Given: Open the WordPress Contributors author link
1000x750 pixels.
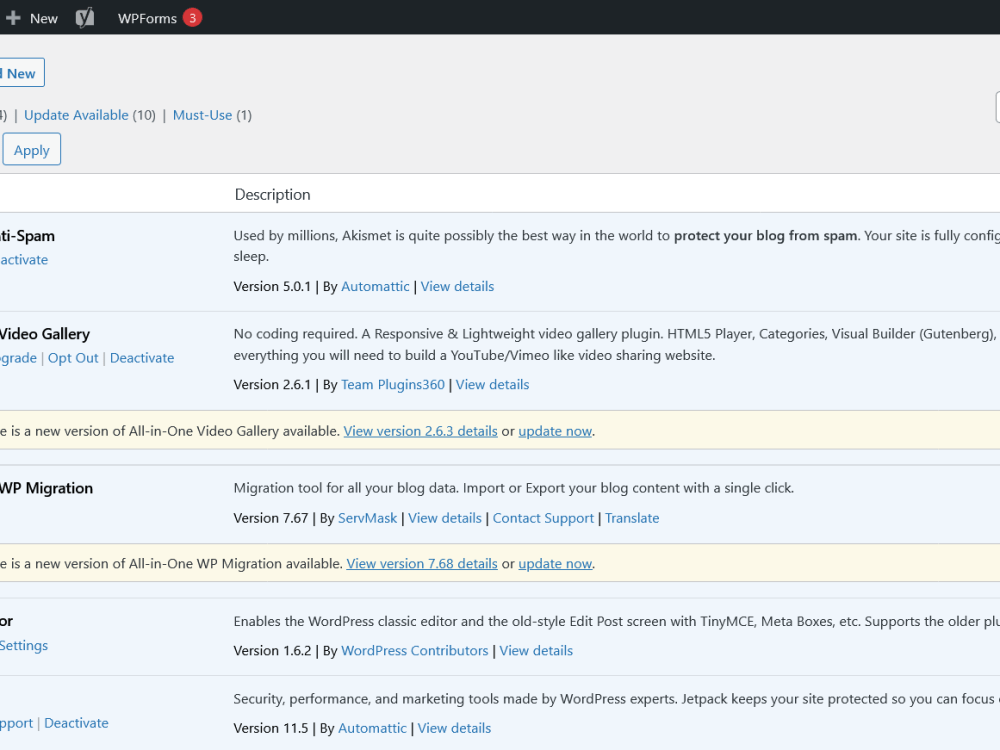Looking at the screenshot, I should 415,651.
